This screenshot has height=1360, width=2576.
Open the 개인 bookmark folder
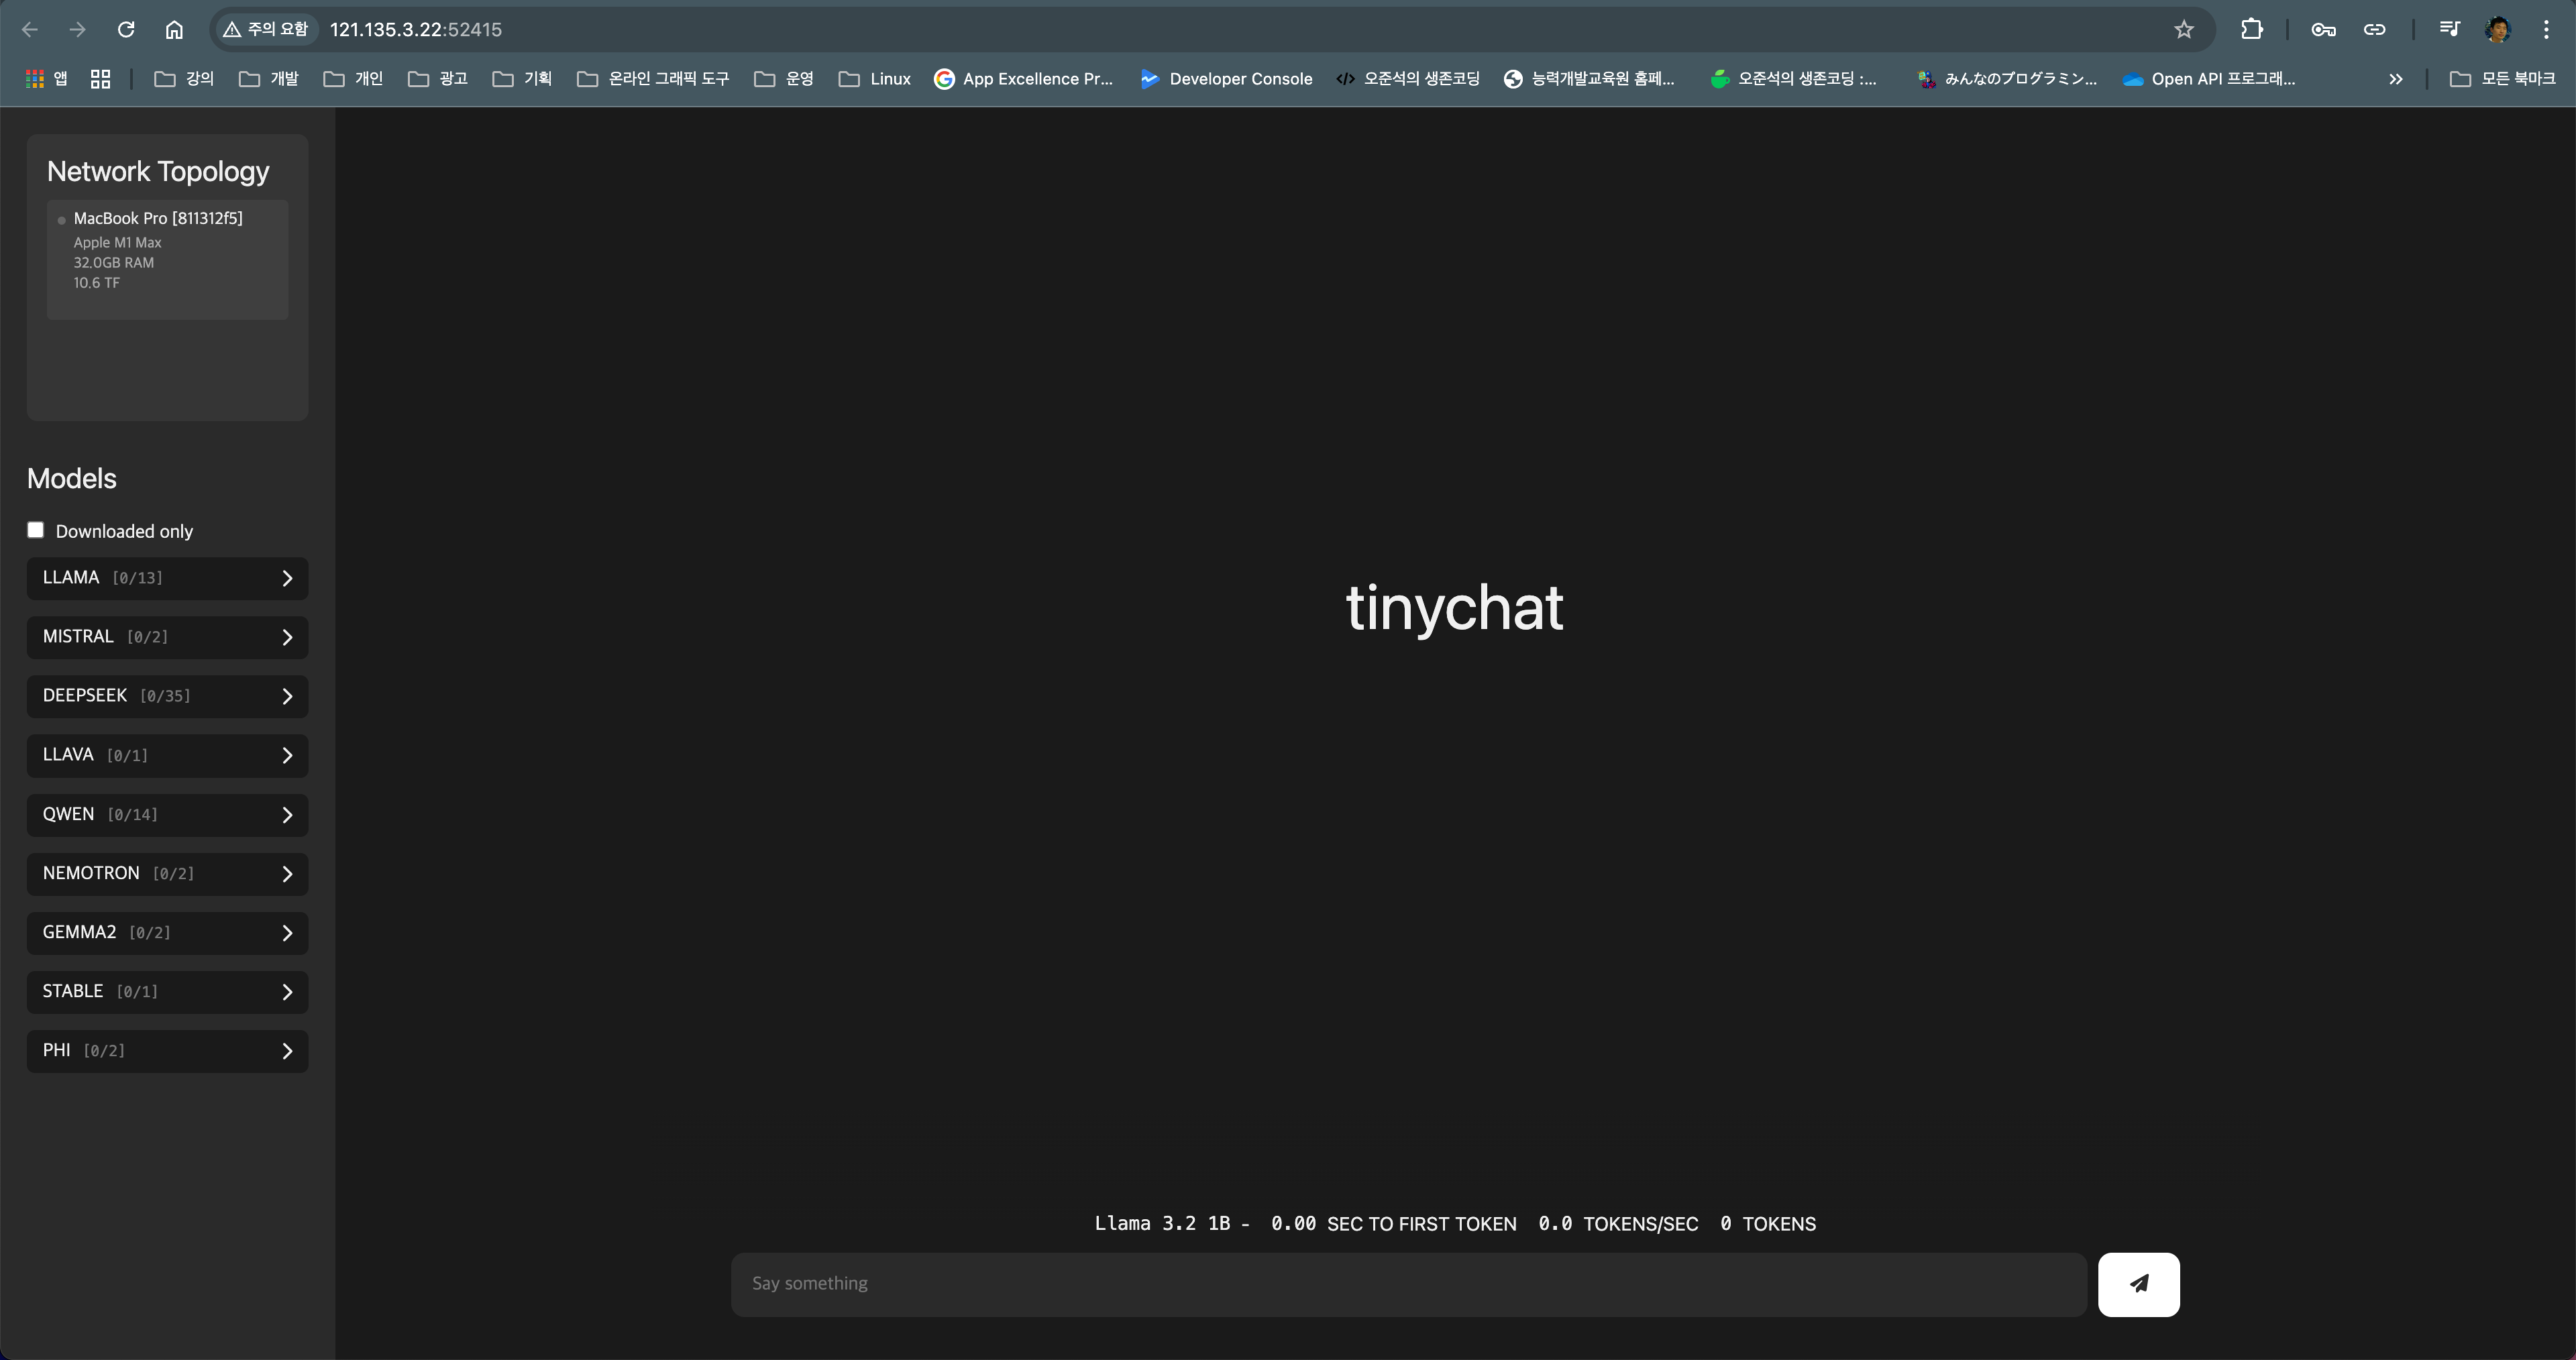click(x=353, y=79)
